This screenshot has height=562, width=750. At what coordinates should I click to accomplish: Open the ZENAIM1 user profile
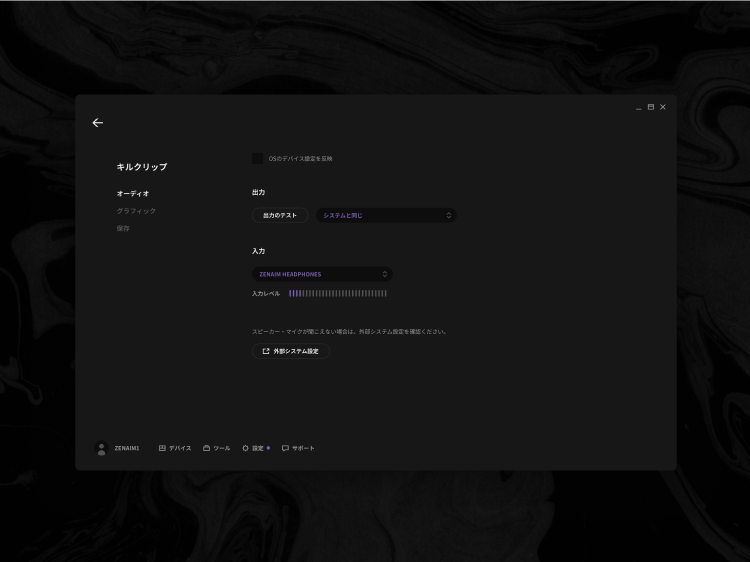click(x=117, y=448)
